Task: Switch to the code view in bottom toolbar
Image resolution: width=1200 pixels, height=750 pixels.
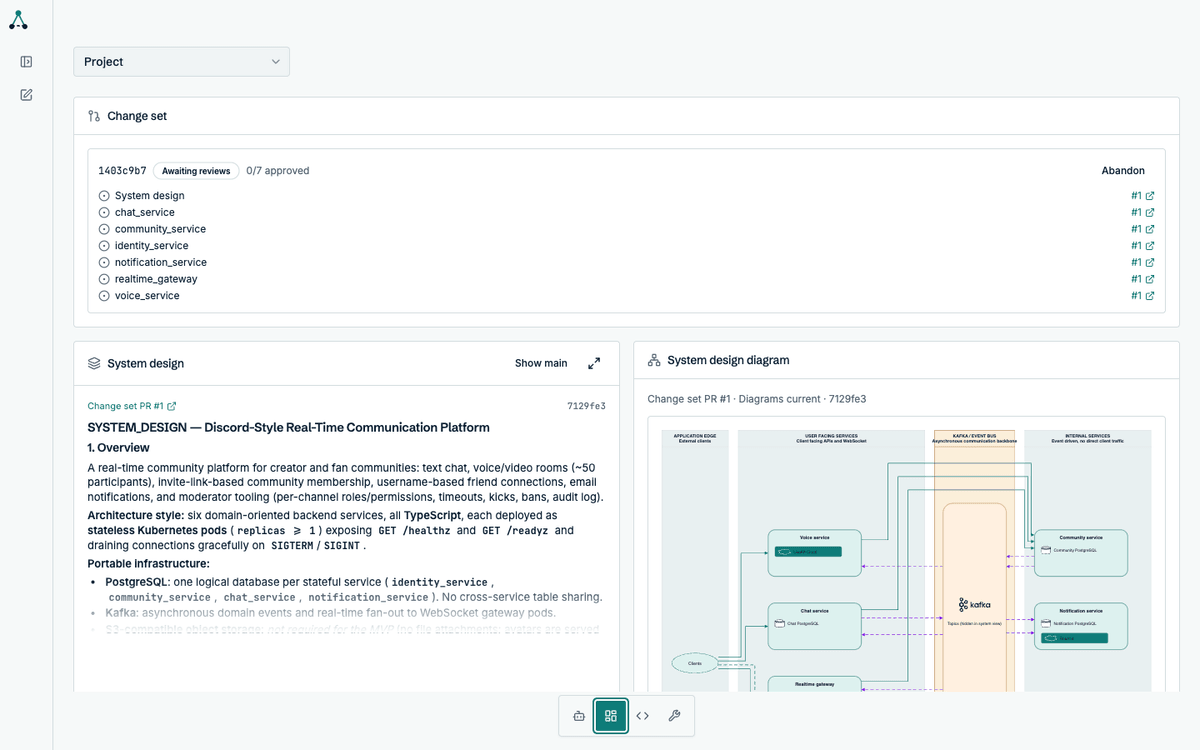Action: click(x=642, y=716)
